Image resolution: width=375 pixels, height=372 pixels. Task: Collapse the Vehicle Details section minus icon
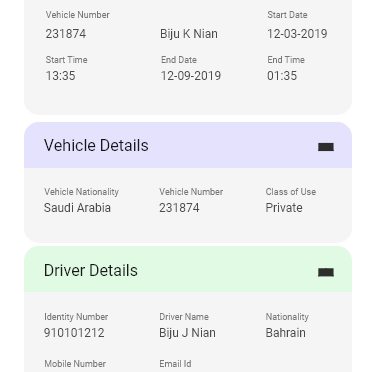[x=326, y=147]
